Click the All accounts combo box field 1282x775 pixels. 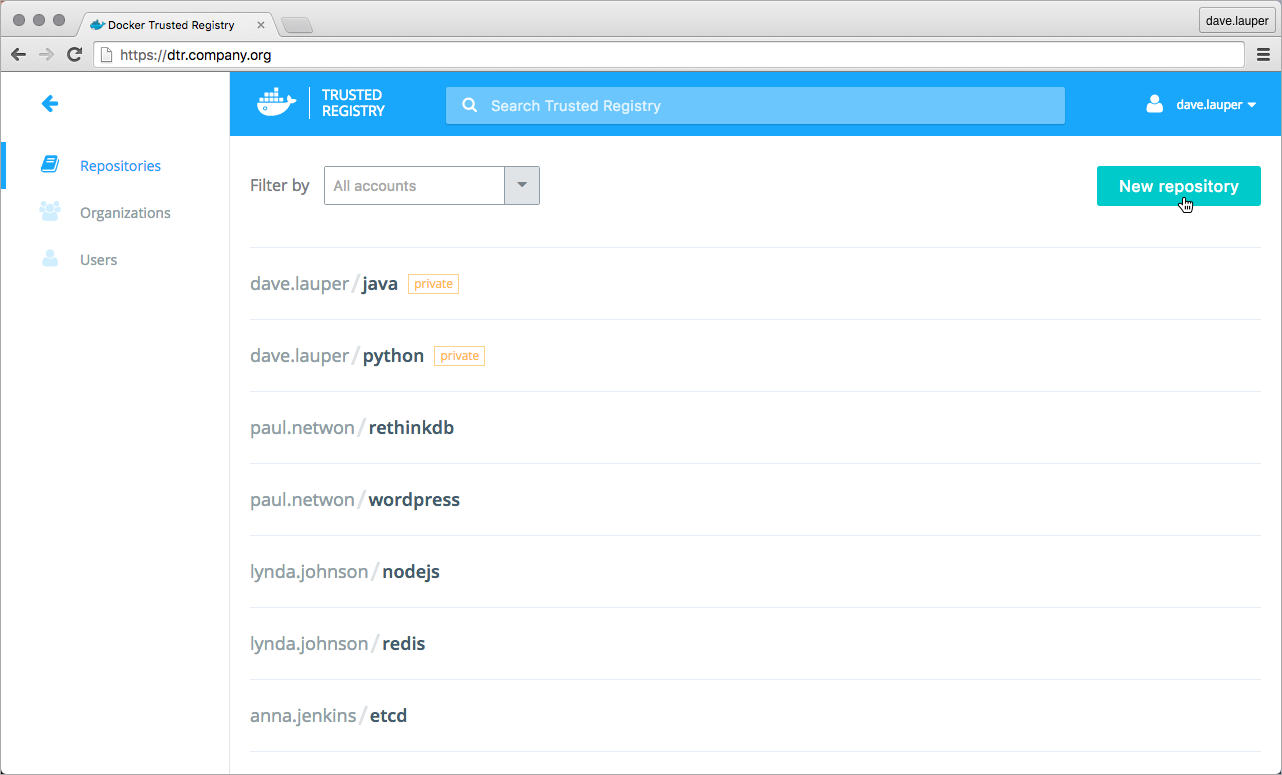tap(414, 186)
